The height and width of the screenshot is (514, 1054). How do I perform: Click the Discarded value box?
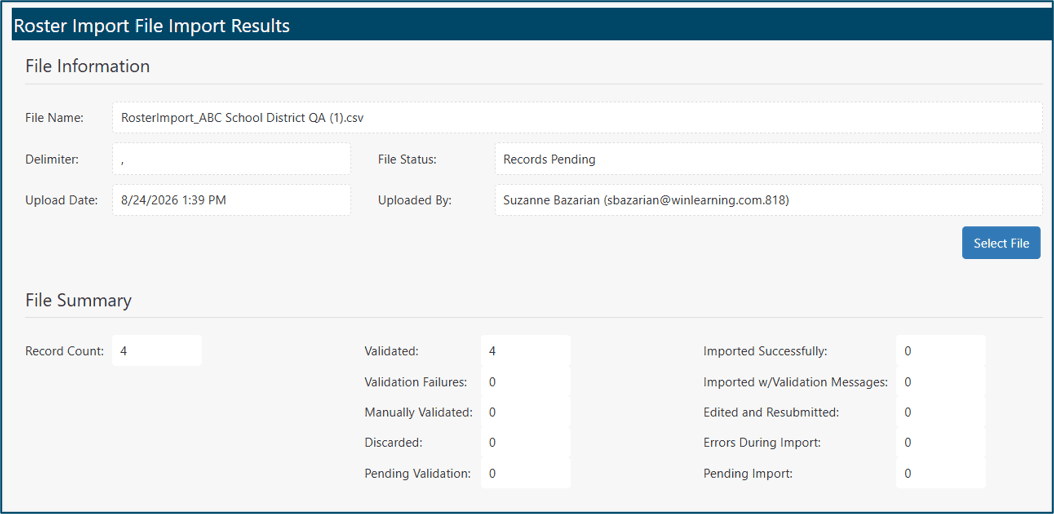[x=526, y=443]
